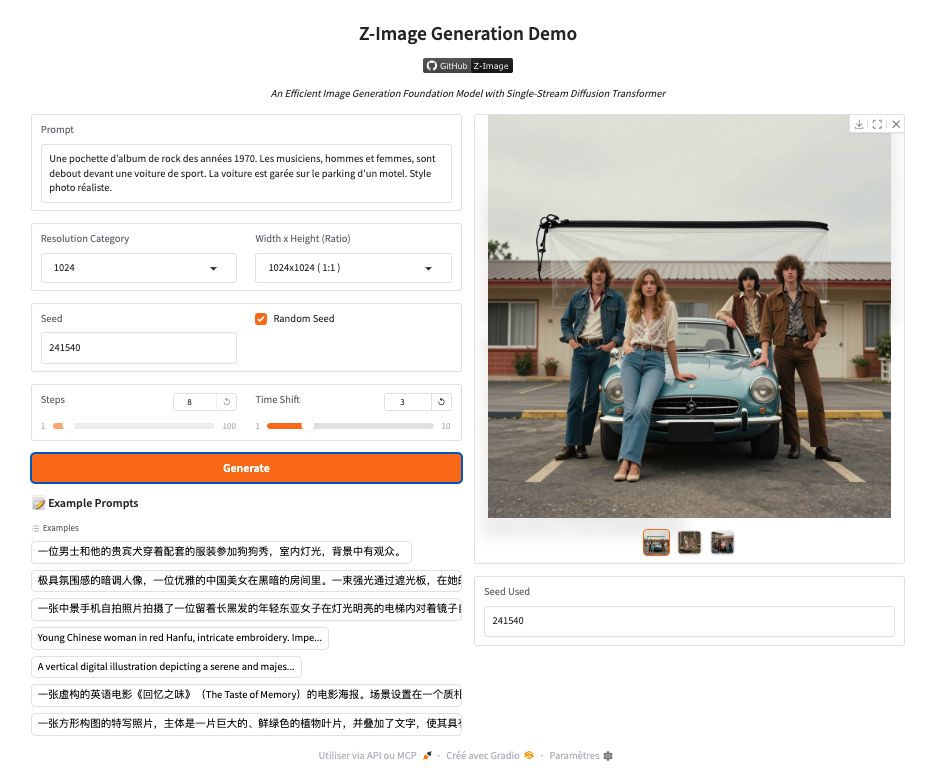
Task: Expand the Resolution Category dropdown
Action: tap(138, 268)
